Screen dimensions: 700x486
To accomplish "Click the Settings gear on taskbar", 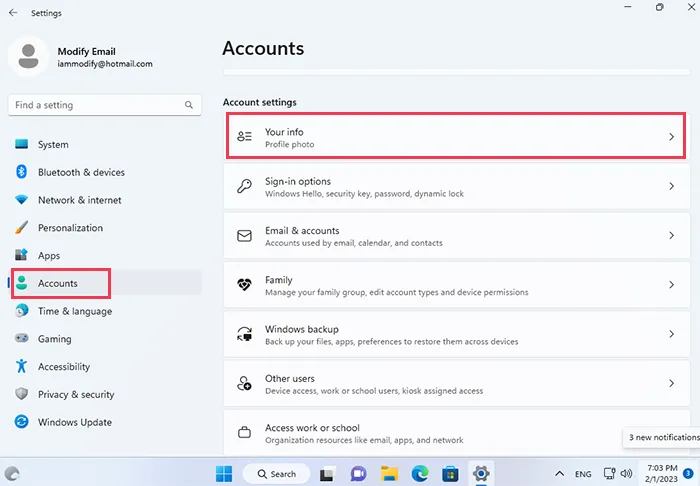I will point(481,473).
